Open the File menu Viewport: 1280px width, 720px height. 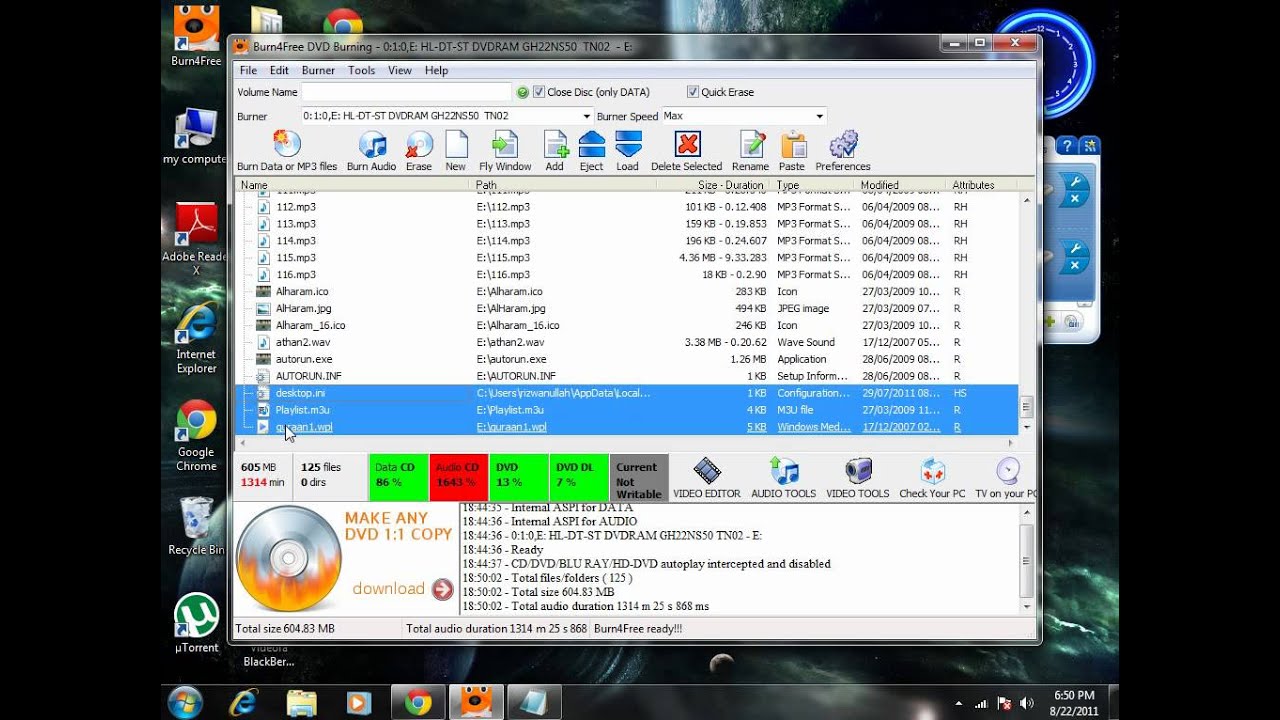248,70
